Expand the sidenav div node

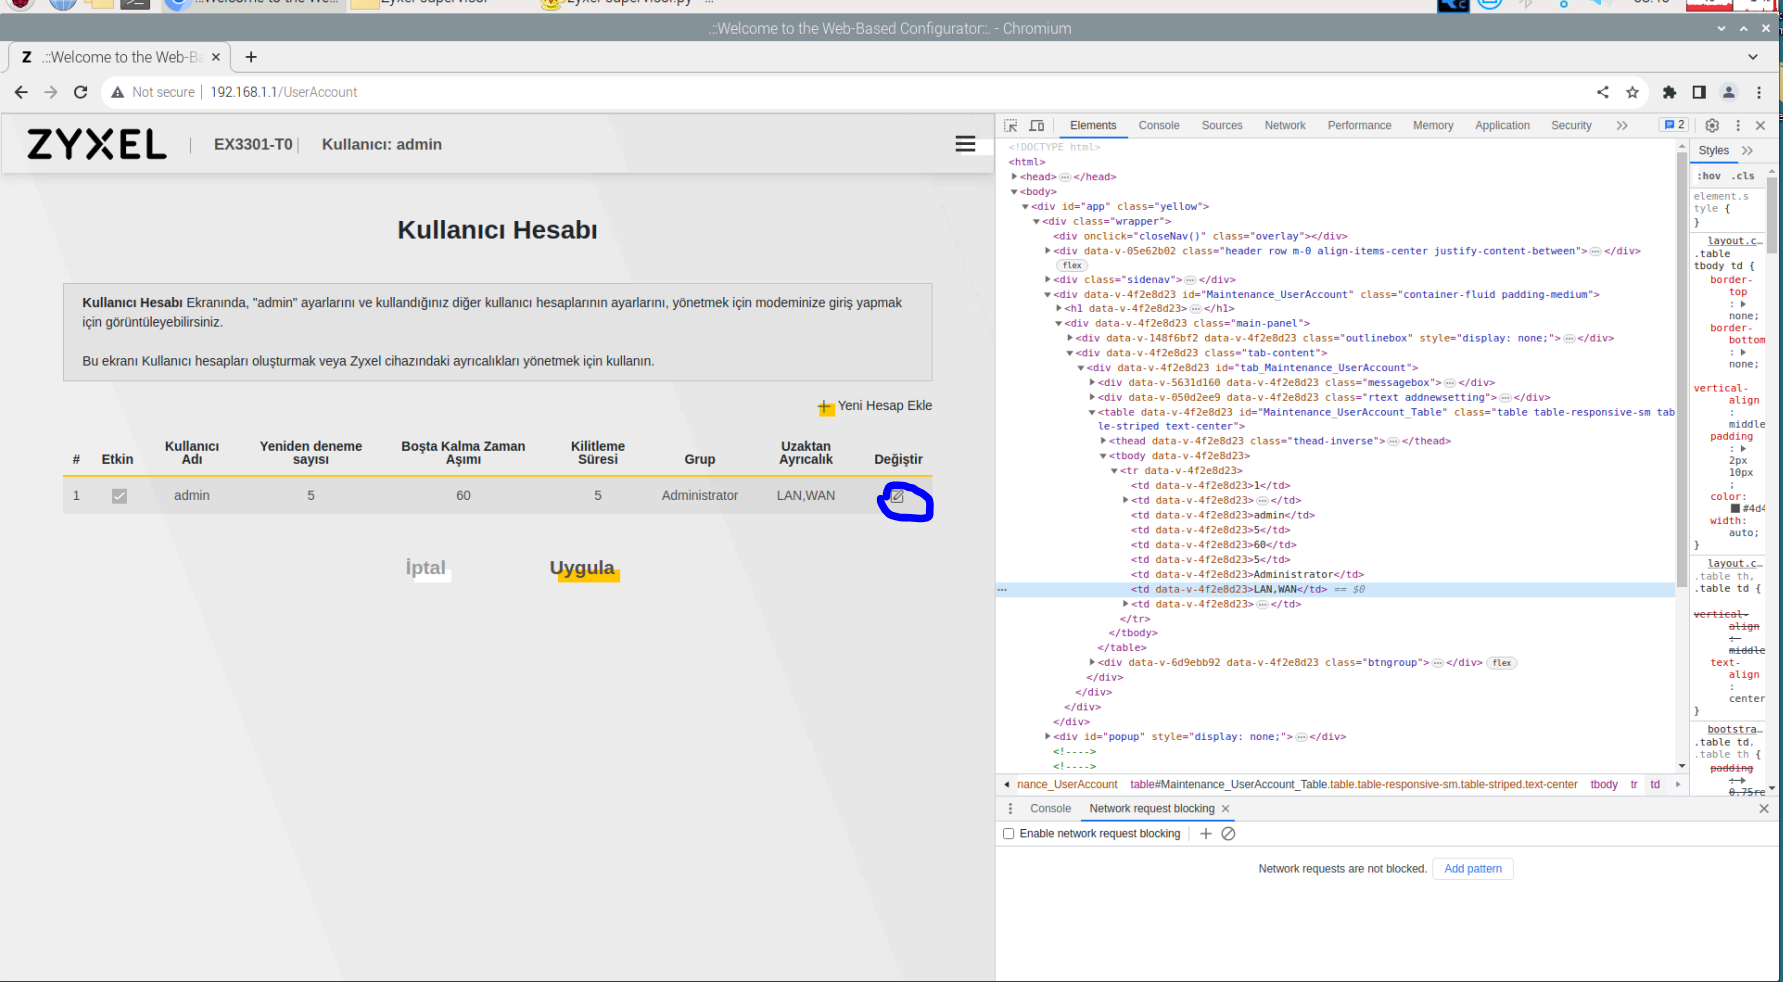tap(1048, 280)
